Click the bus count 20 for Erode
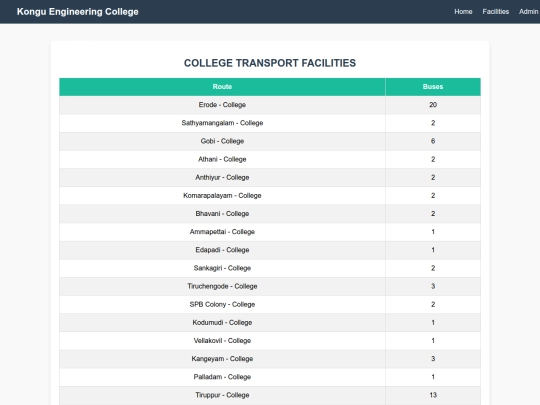540x405 pixels. coord(433,105)
